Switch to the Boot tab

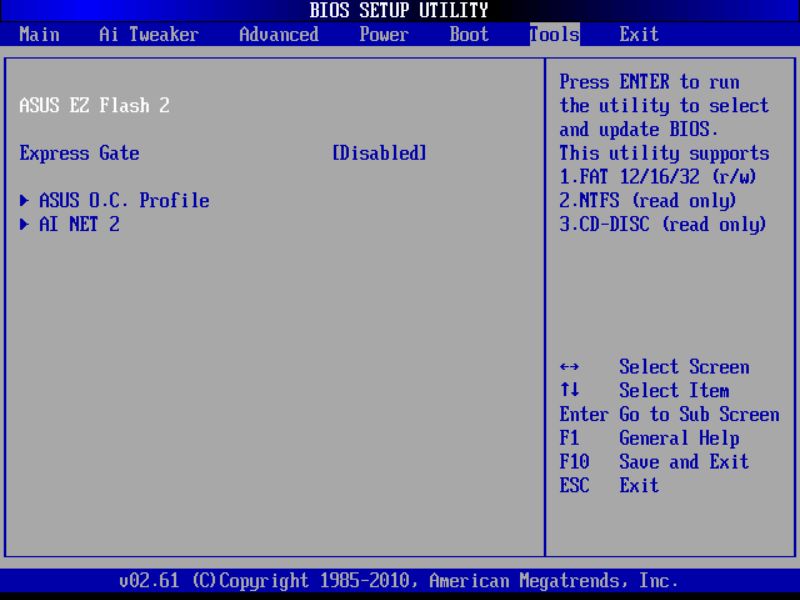pos(468,34)
